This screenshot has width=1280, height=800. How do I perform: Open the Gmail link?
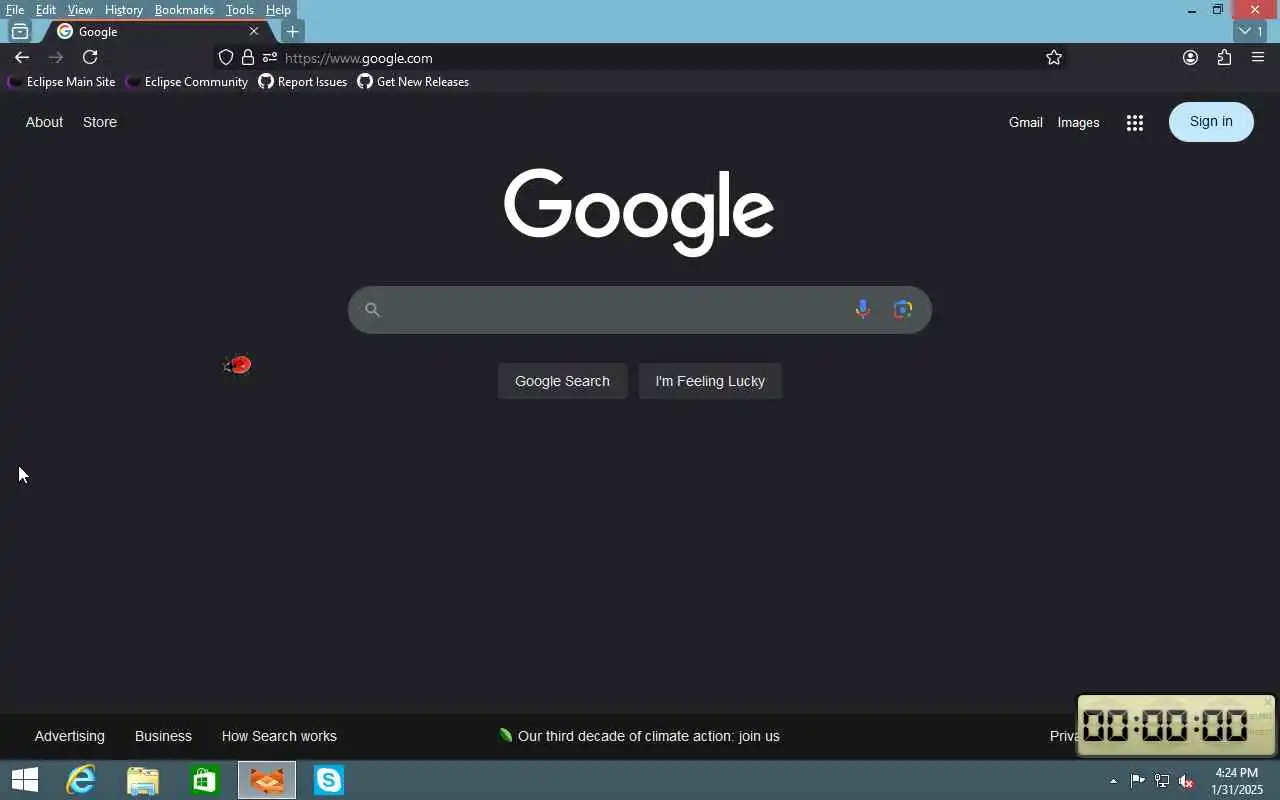1026,123
